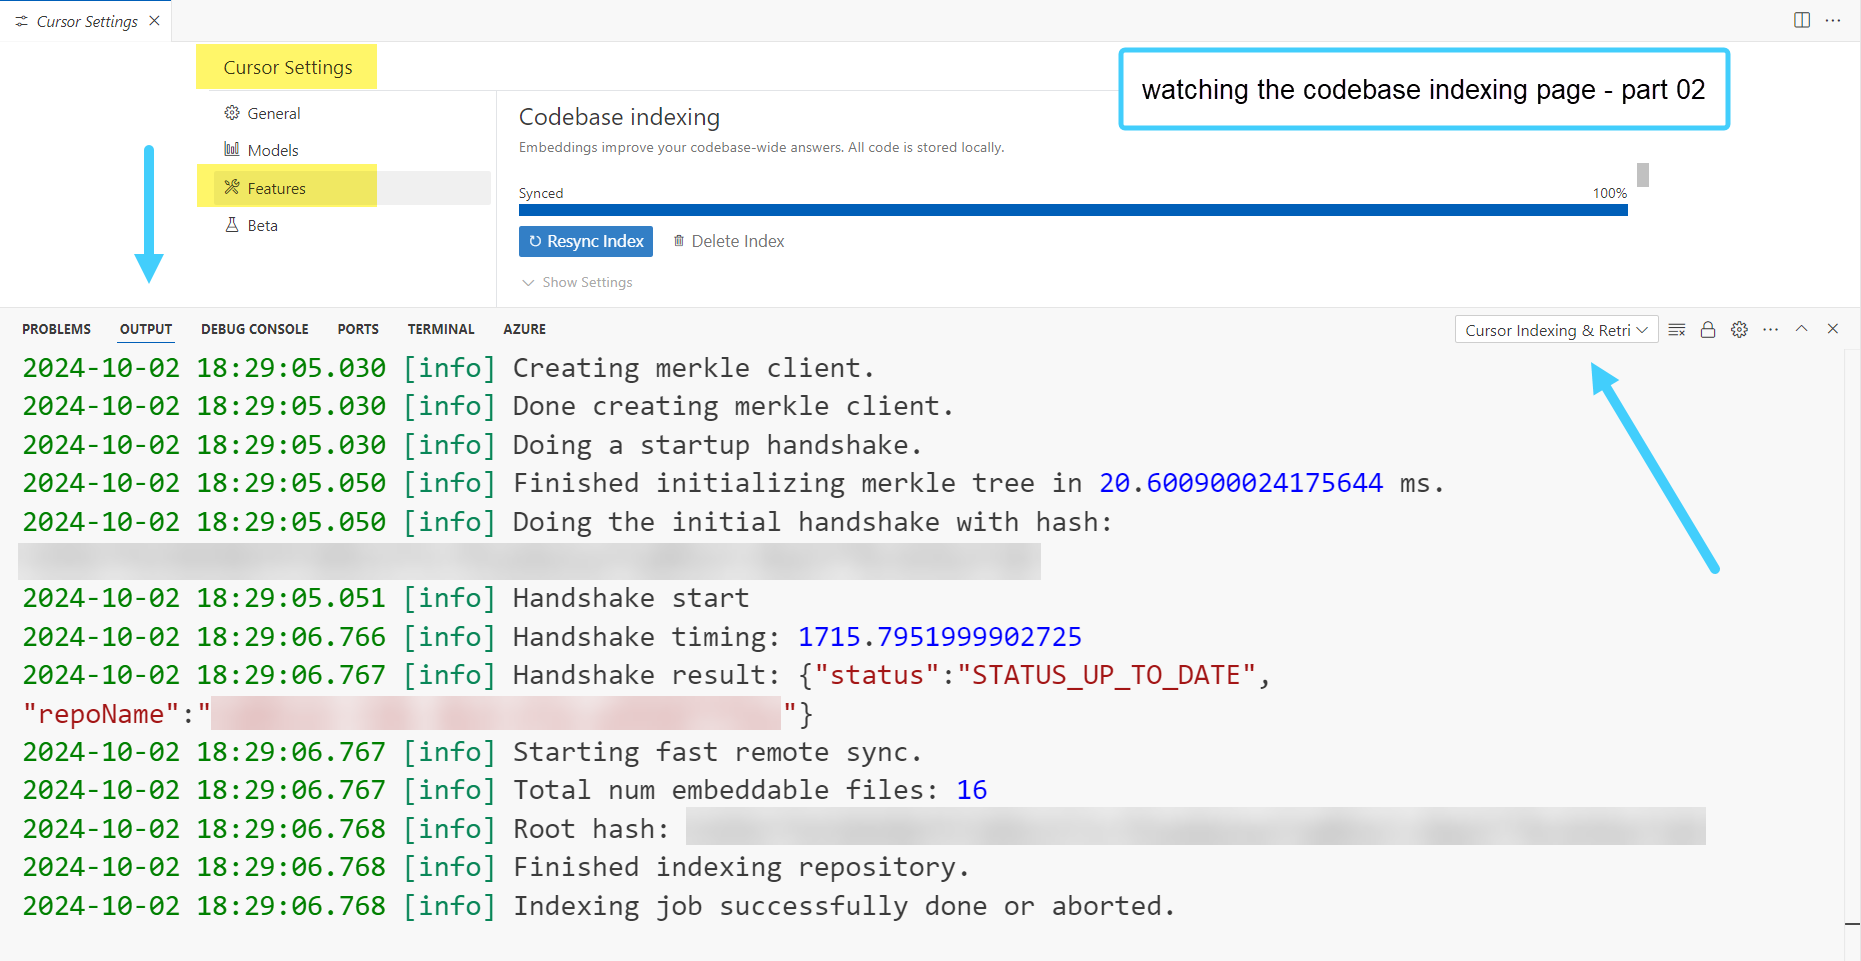The width and height of the screenshot is (1861, 961).
Task: Expand Show Settings under codebase indexing
Action: (x=578, y=283)
